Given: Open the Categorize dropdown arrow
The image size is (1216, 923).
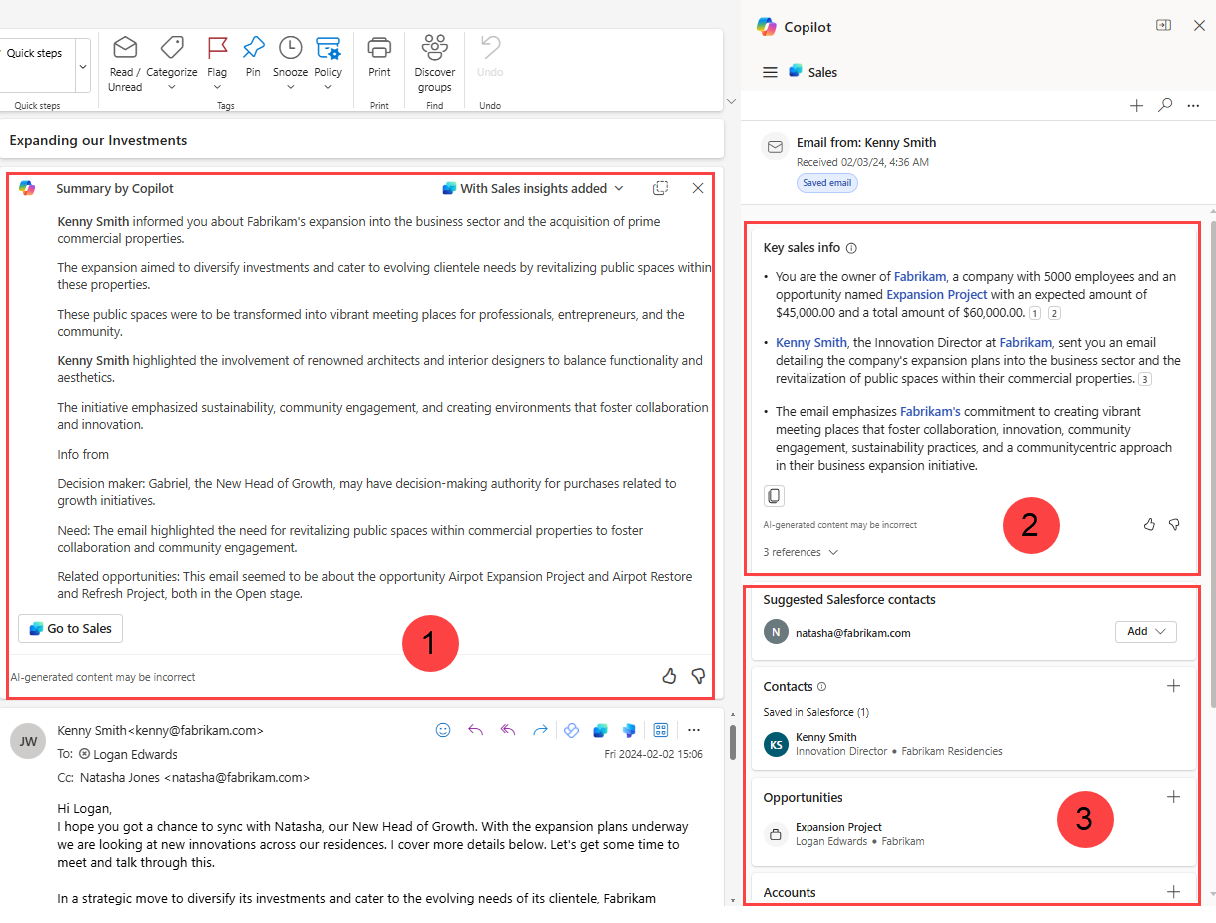Looking at the screenshot, I should point(172,87).
